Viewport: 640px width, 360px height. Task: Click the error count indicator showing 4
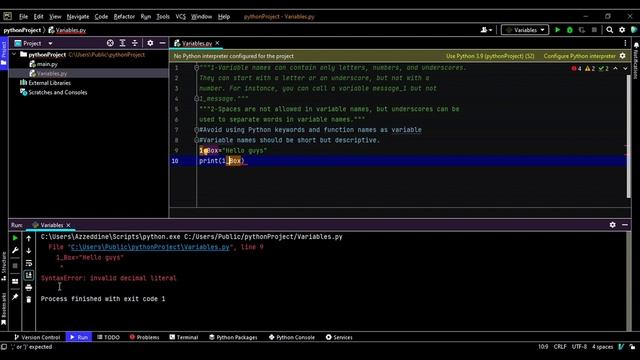click(576, 69)
